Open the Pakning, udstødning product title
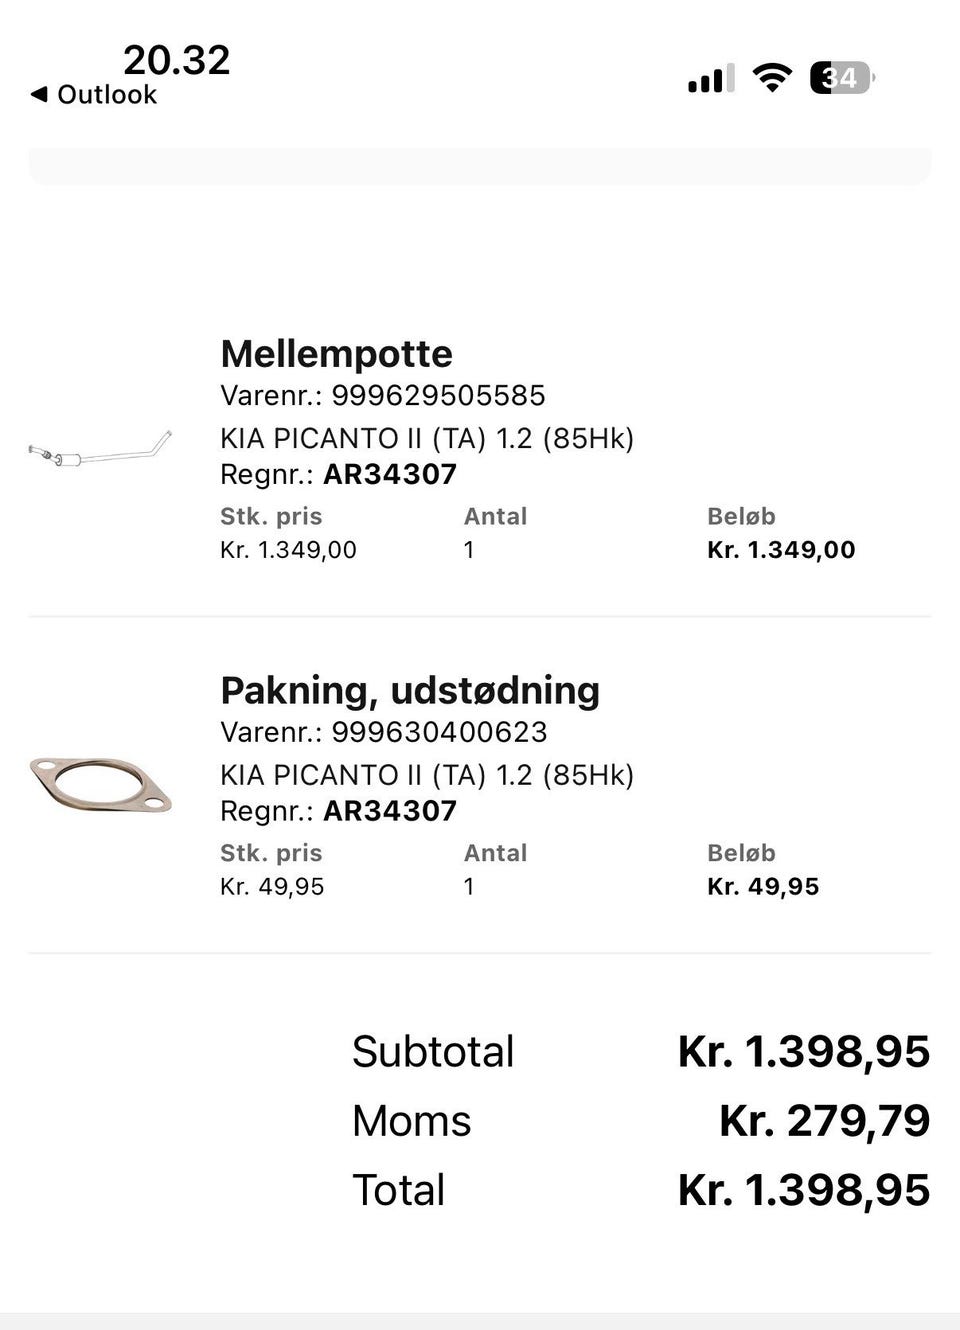 [x=410, y=691]
